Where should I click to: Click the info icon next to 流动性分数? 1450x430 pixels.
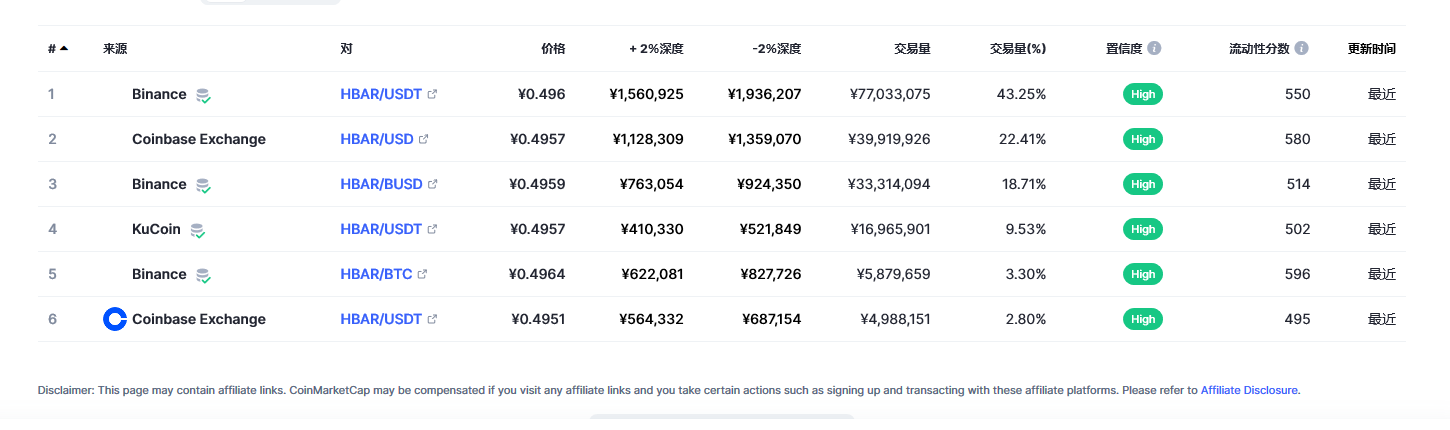pos(1301,48)
